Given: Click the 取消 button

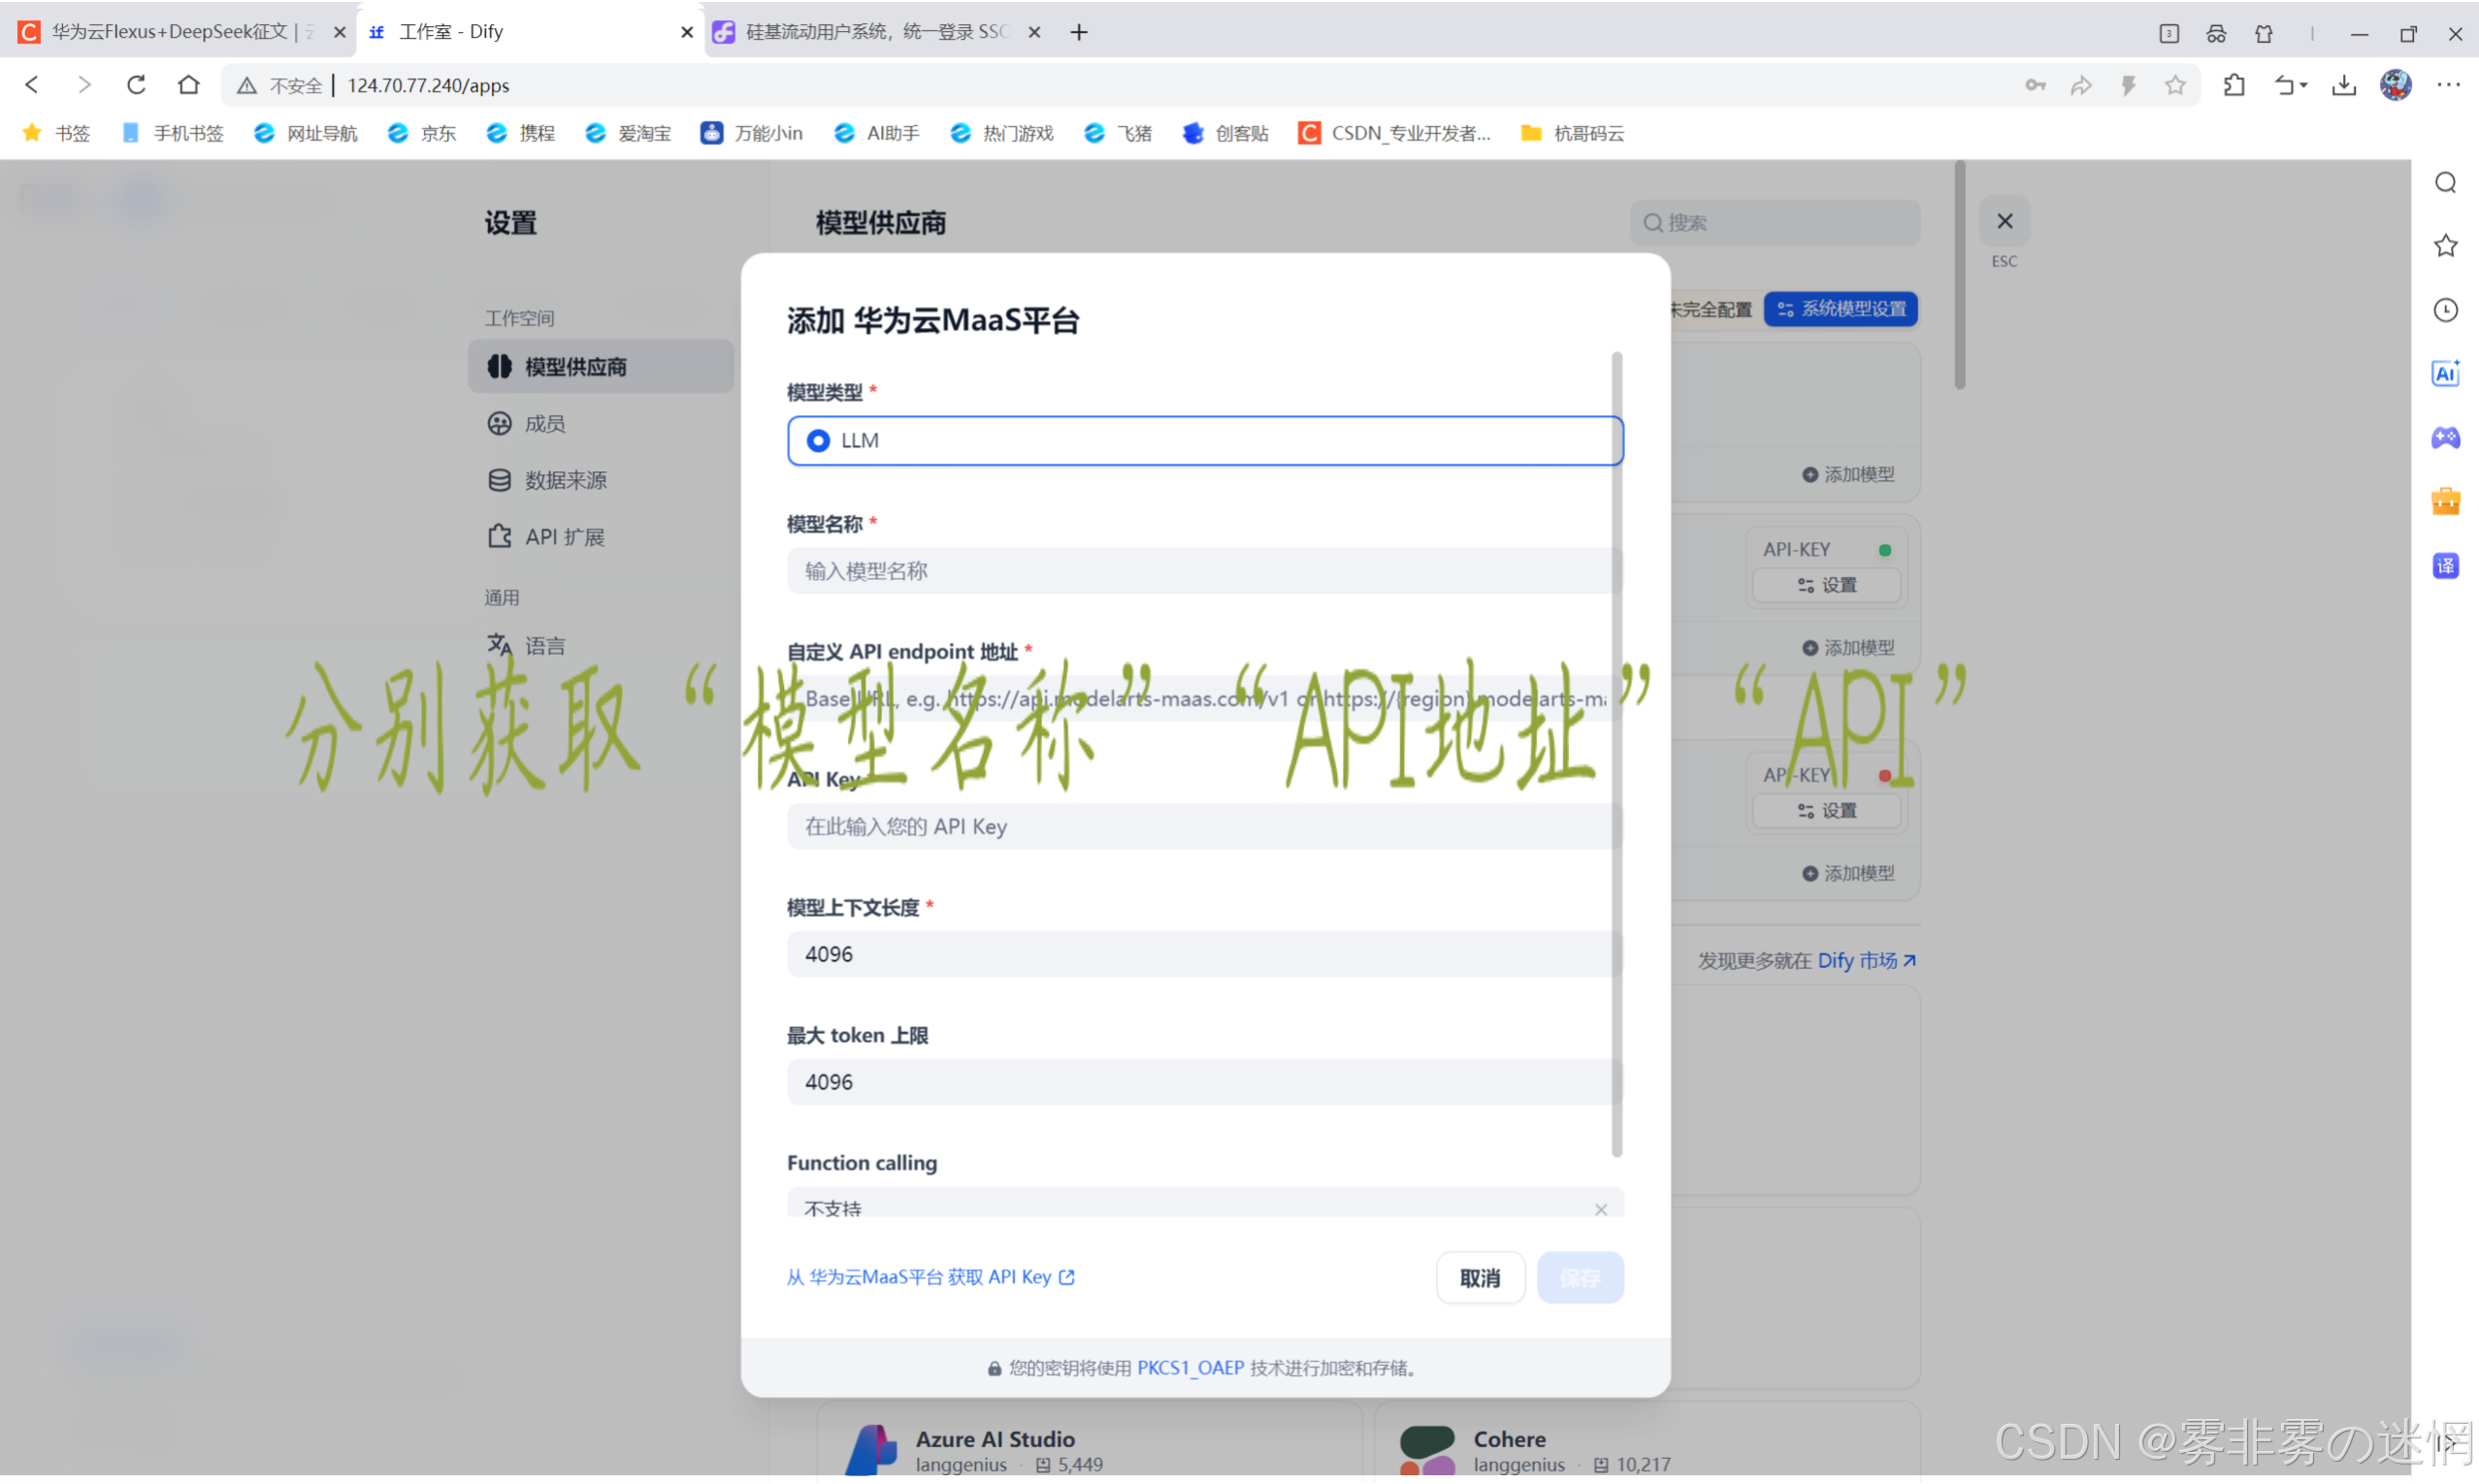Looking at the screenshot, I should click(1480, 1278).
